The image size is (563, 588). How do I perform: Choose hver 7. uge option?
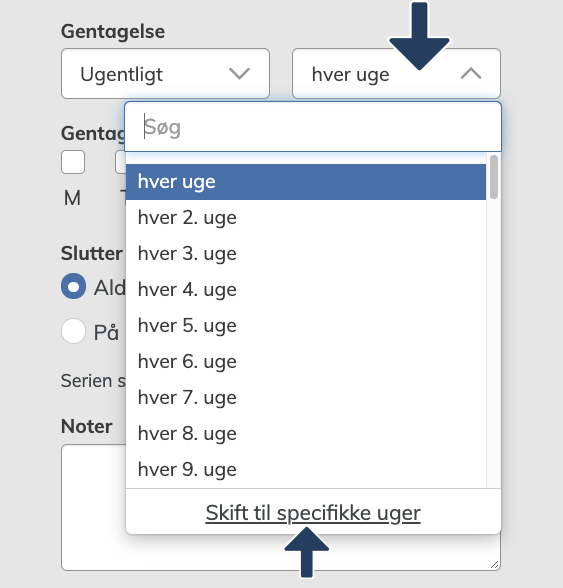306,398
